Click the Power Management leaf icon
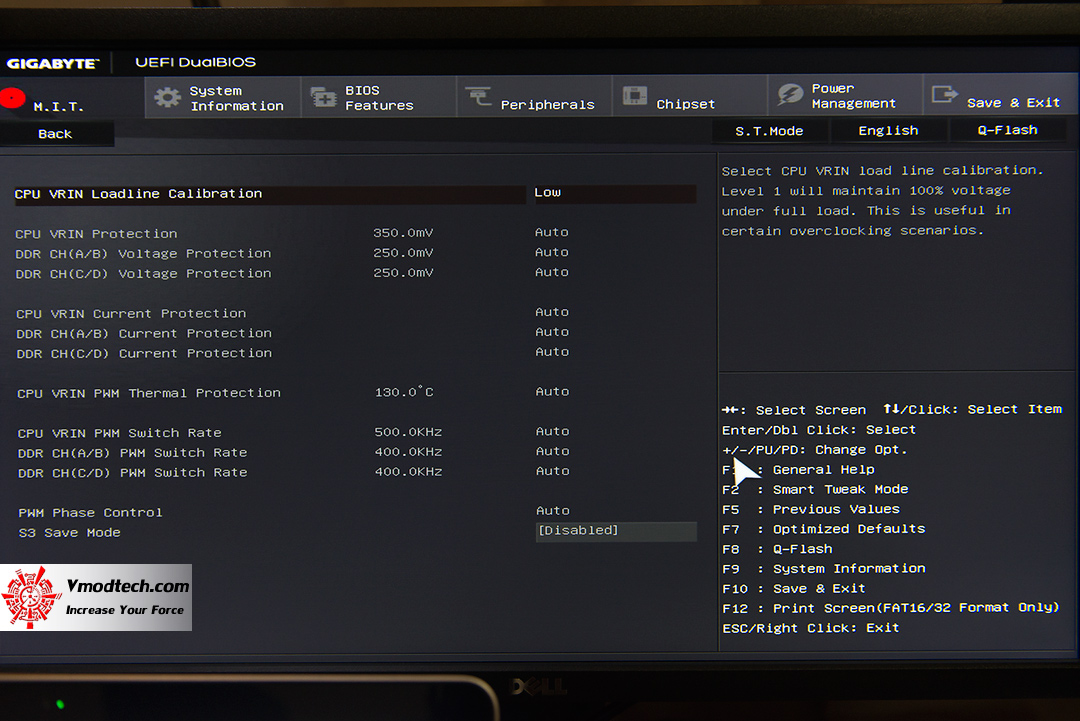Screen dimensions: 1080x721 [790, 94]
